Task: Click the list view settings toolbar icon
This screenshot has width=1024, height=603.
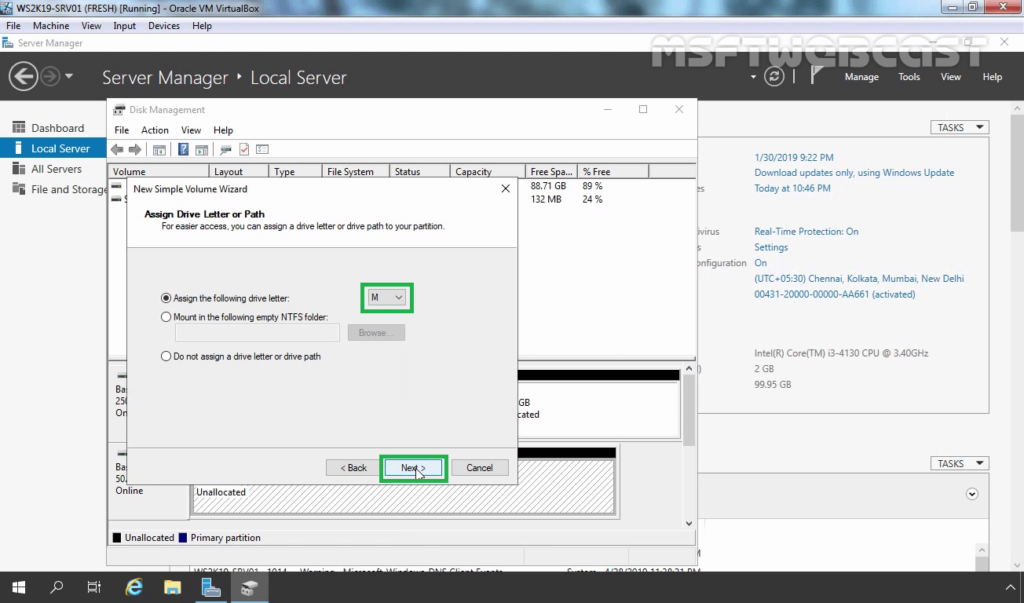Action: click(262, 150)
